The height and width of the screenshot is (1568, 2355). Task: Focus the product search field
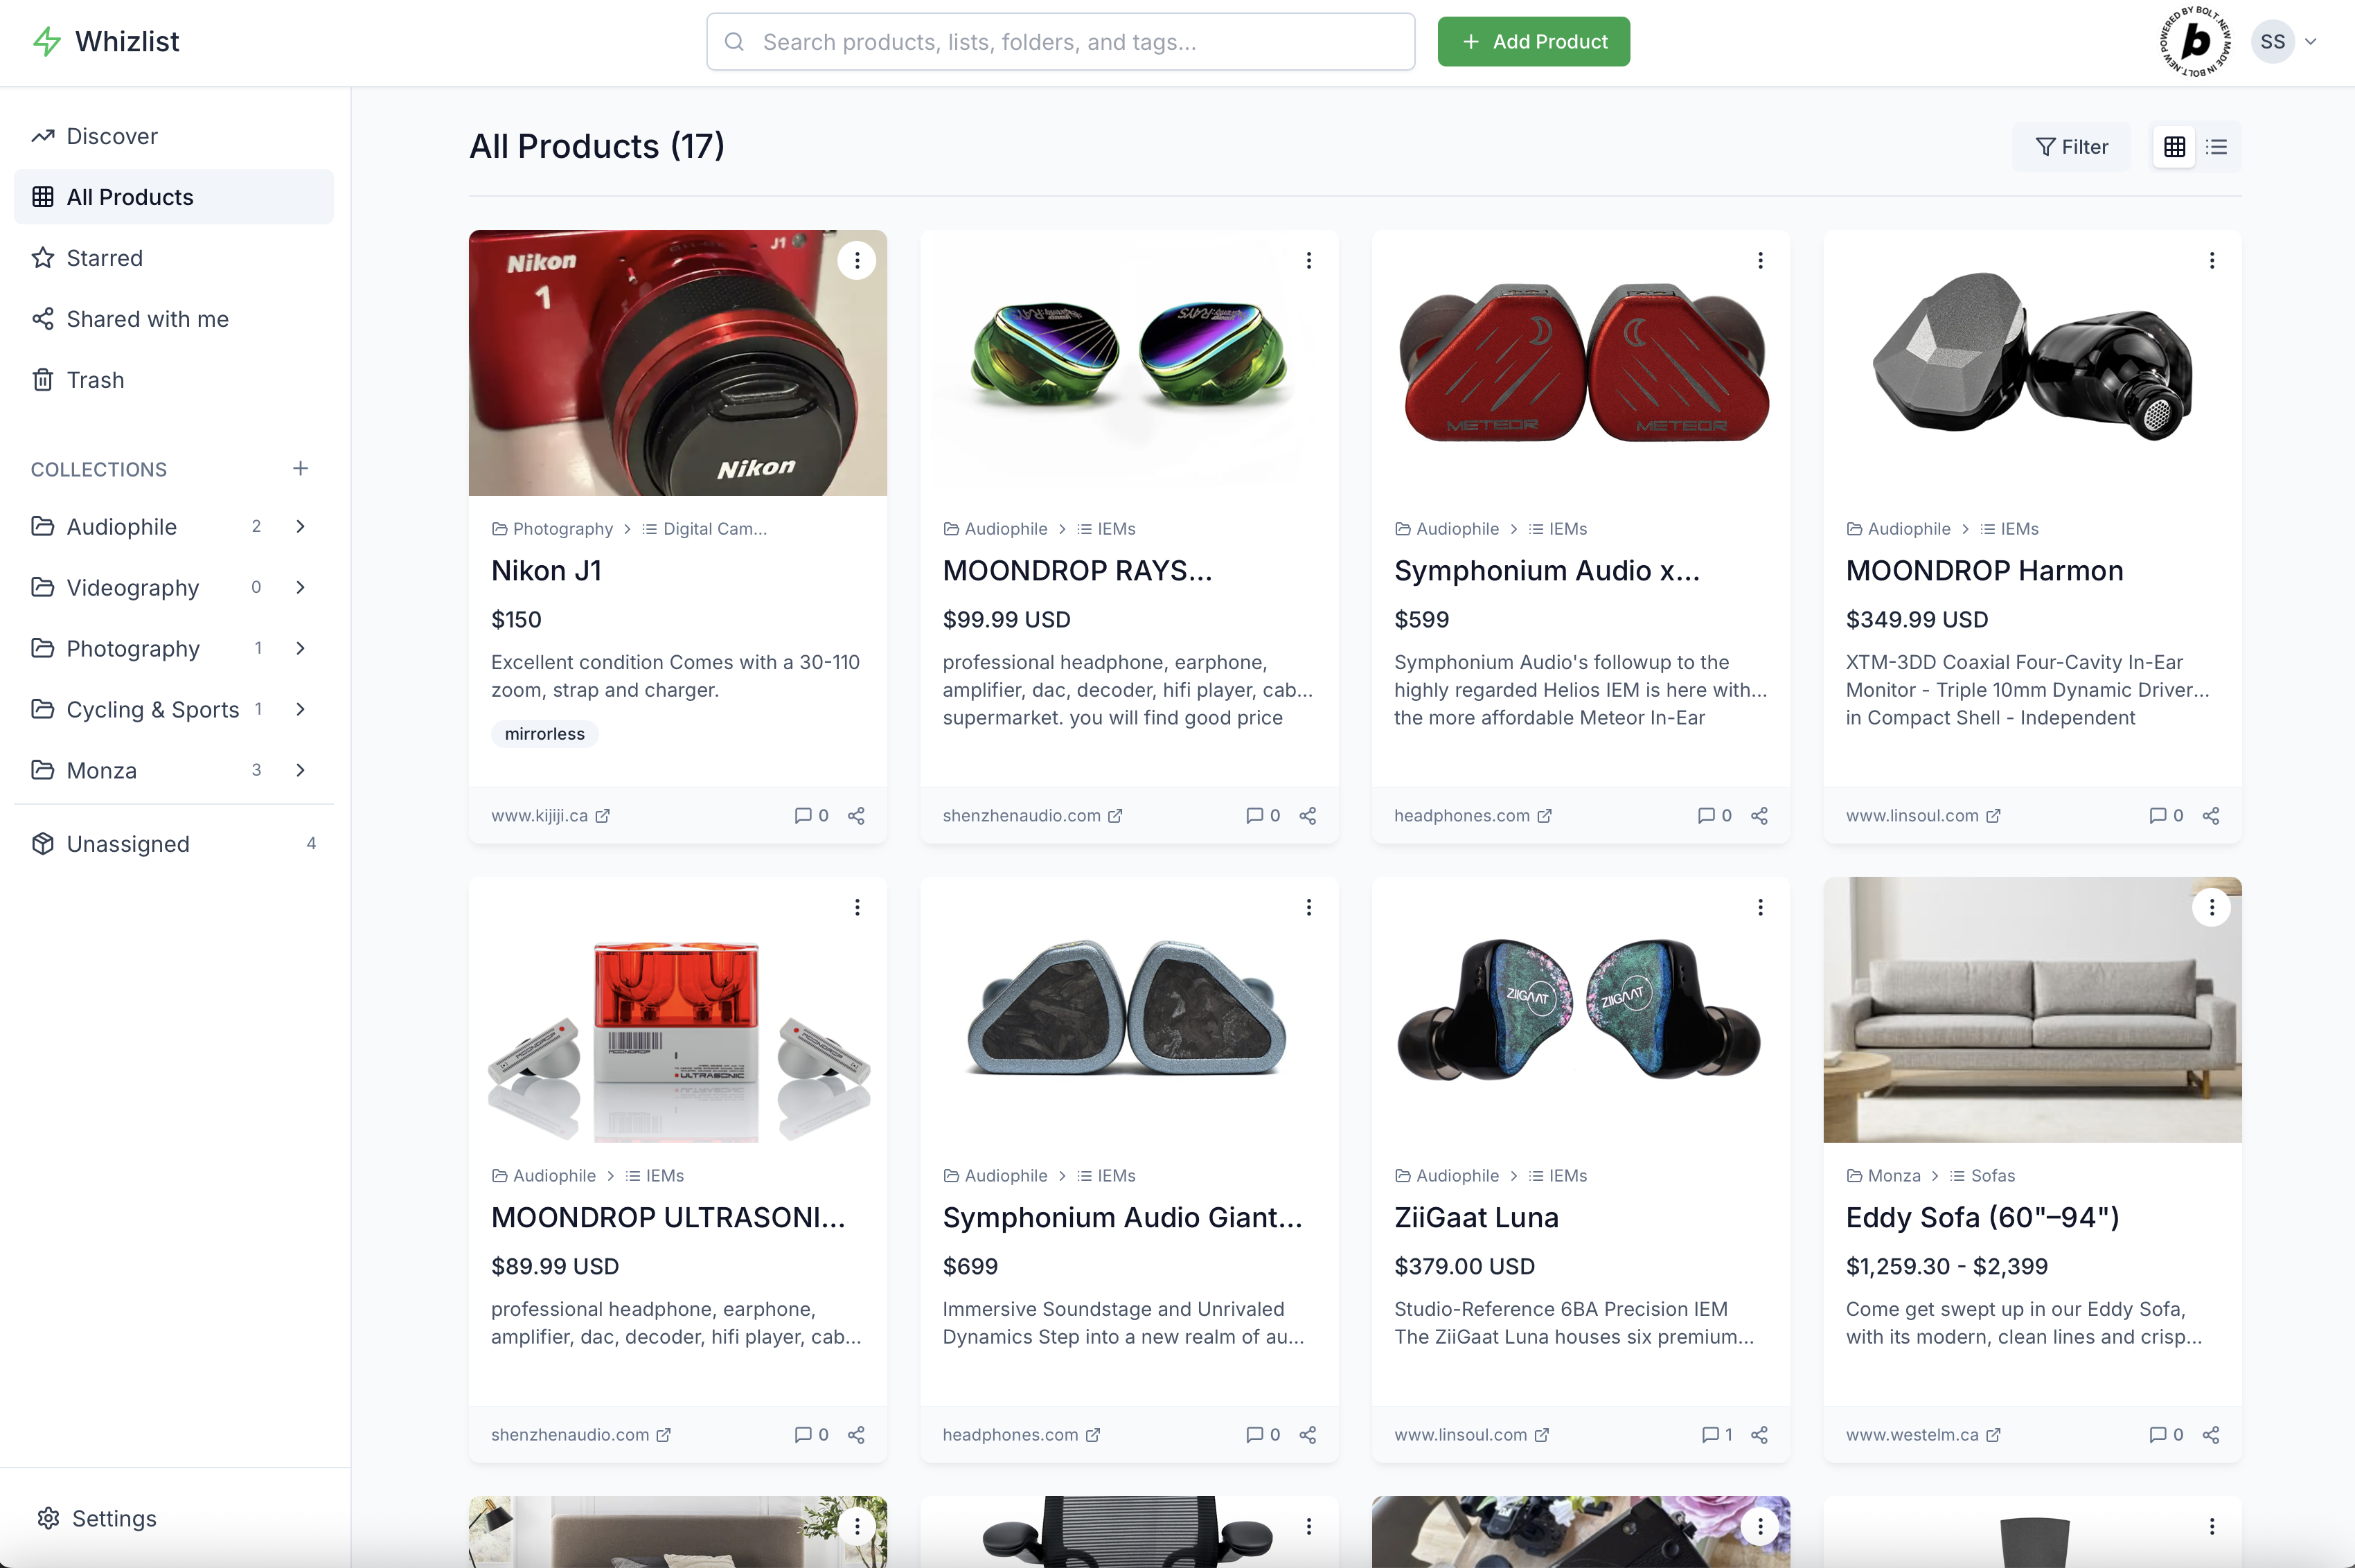pyautogui.click(x=1060, y=42)
